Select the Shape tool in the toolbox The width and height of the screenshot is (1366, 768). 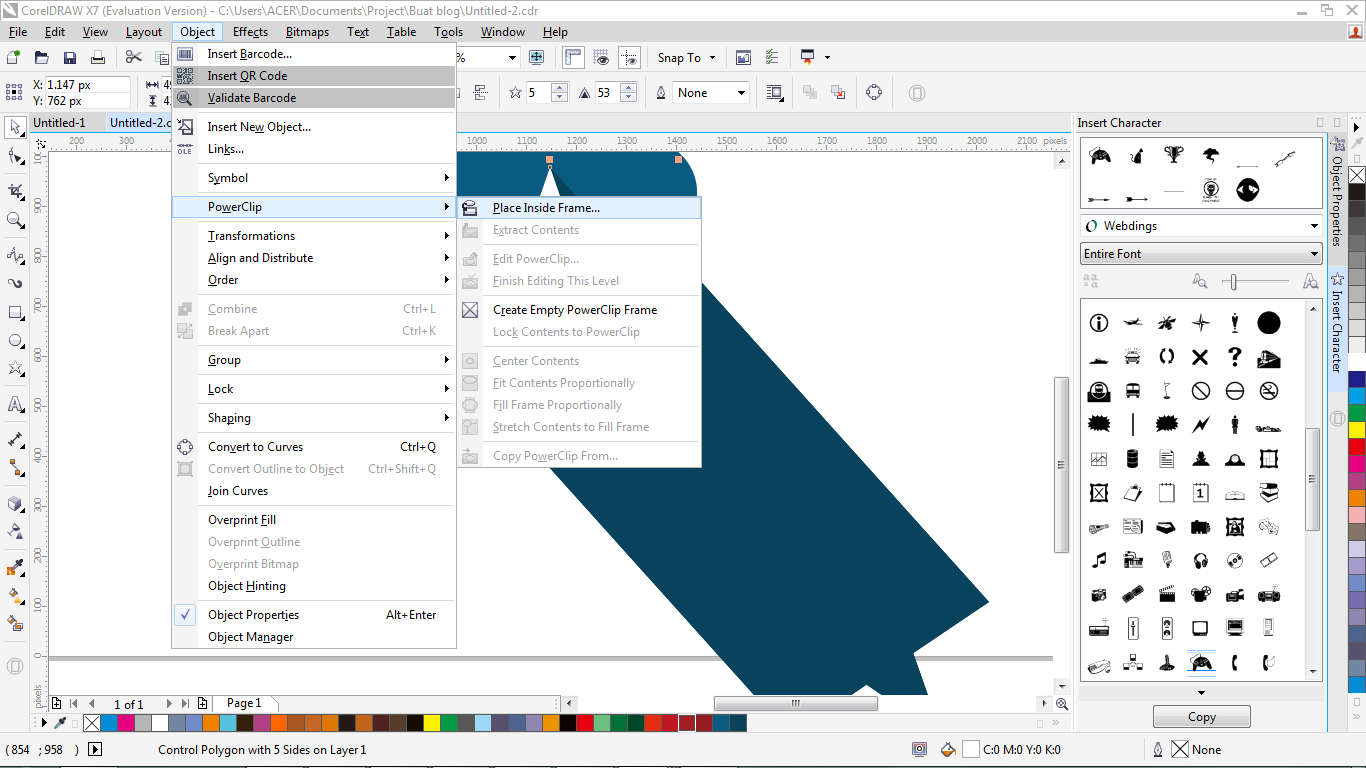point(15,156)
